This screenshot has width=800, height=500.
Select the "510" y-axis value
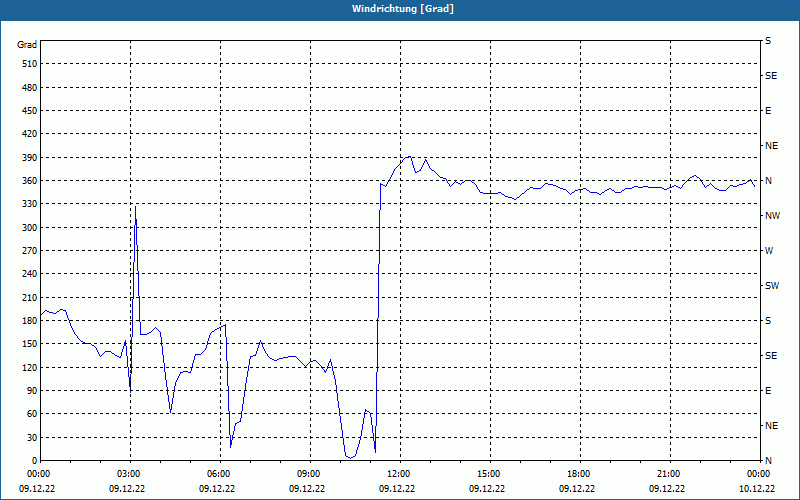click(30, 64)
